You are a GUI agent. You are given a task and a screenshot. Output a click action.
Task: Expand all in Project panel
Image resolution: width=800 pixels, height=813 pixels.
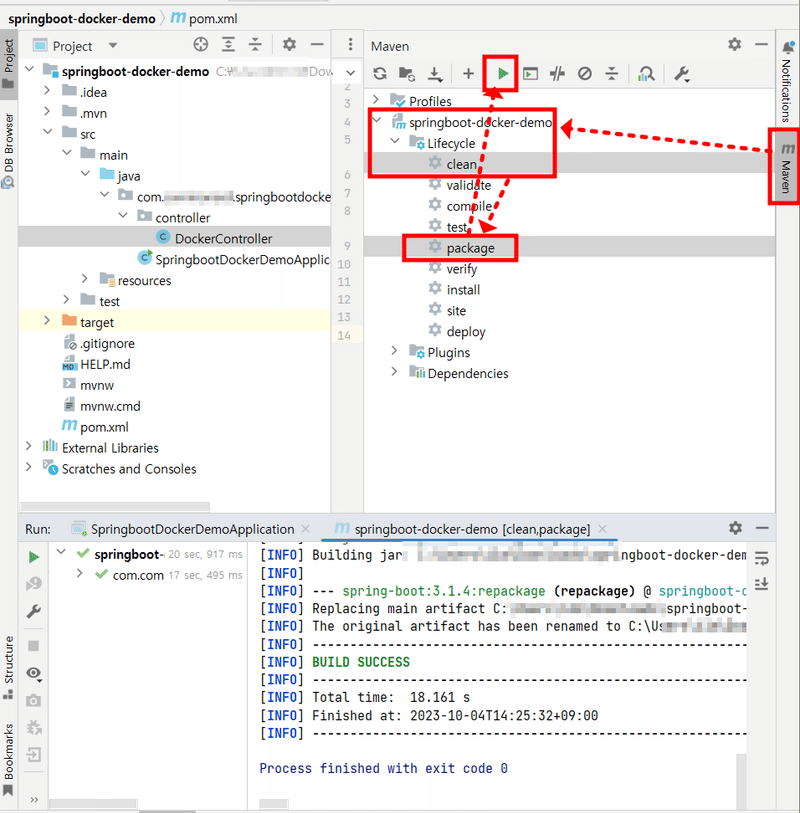pos(228,45)
